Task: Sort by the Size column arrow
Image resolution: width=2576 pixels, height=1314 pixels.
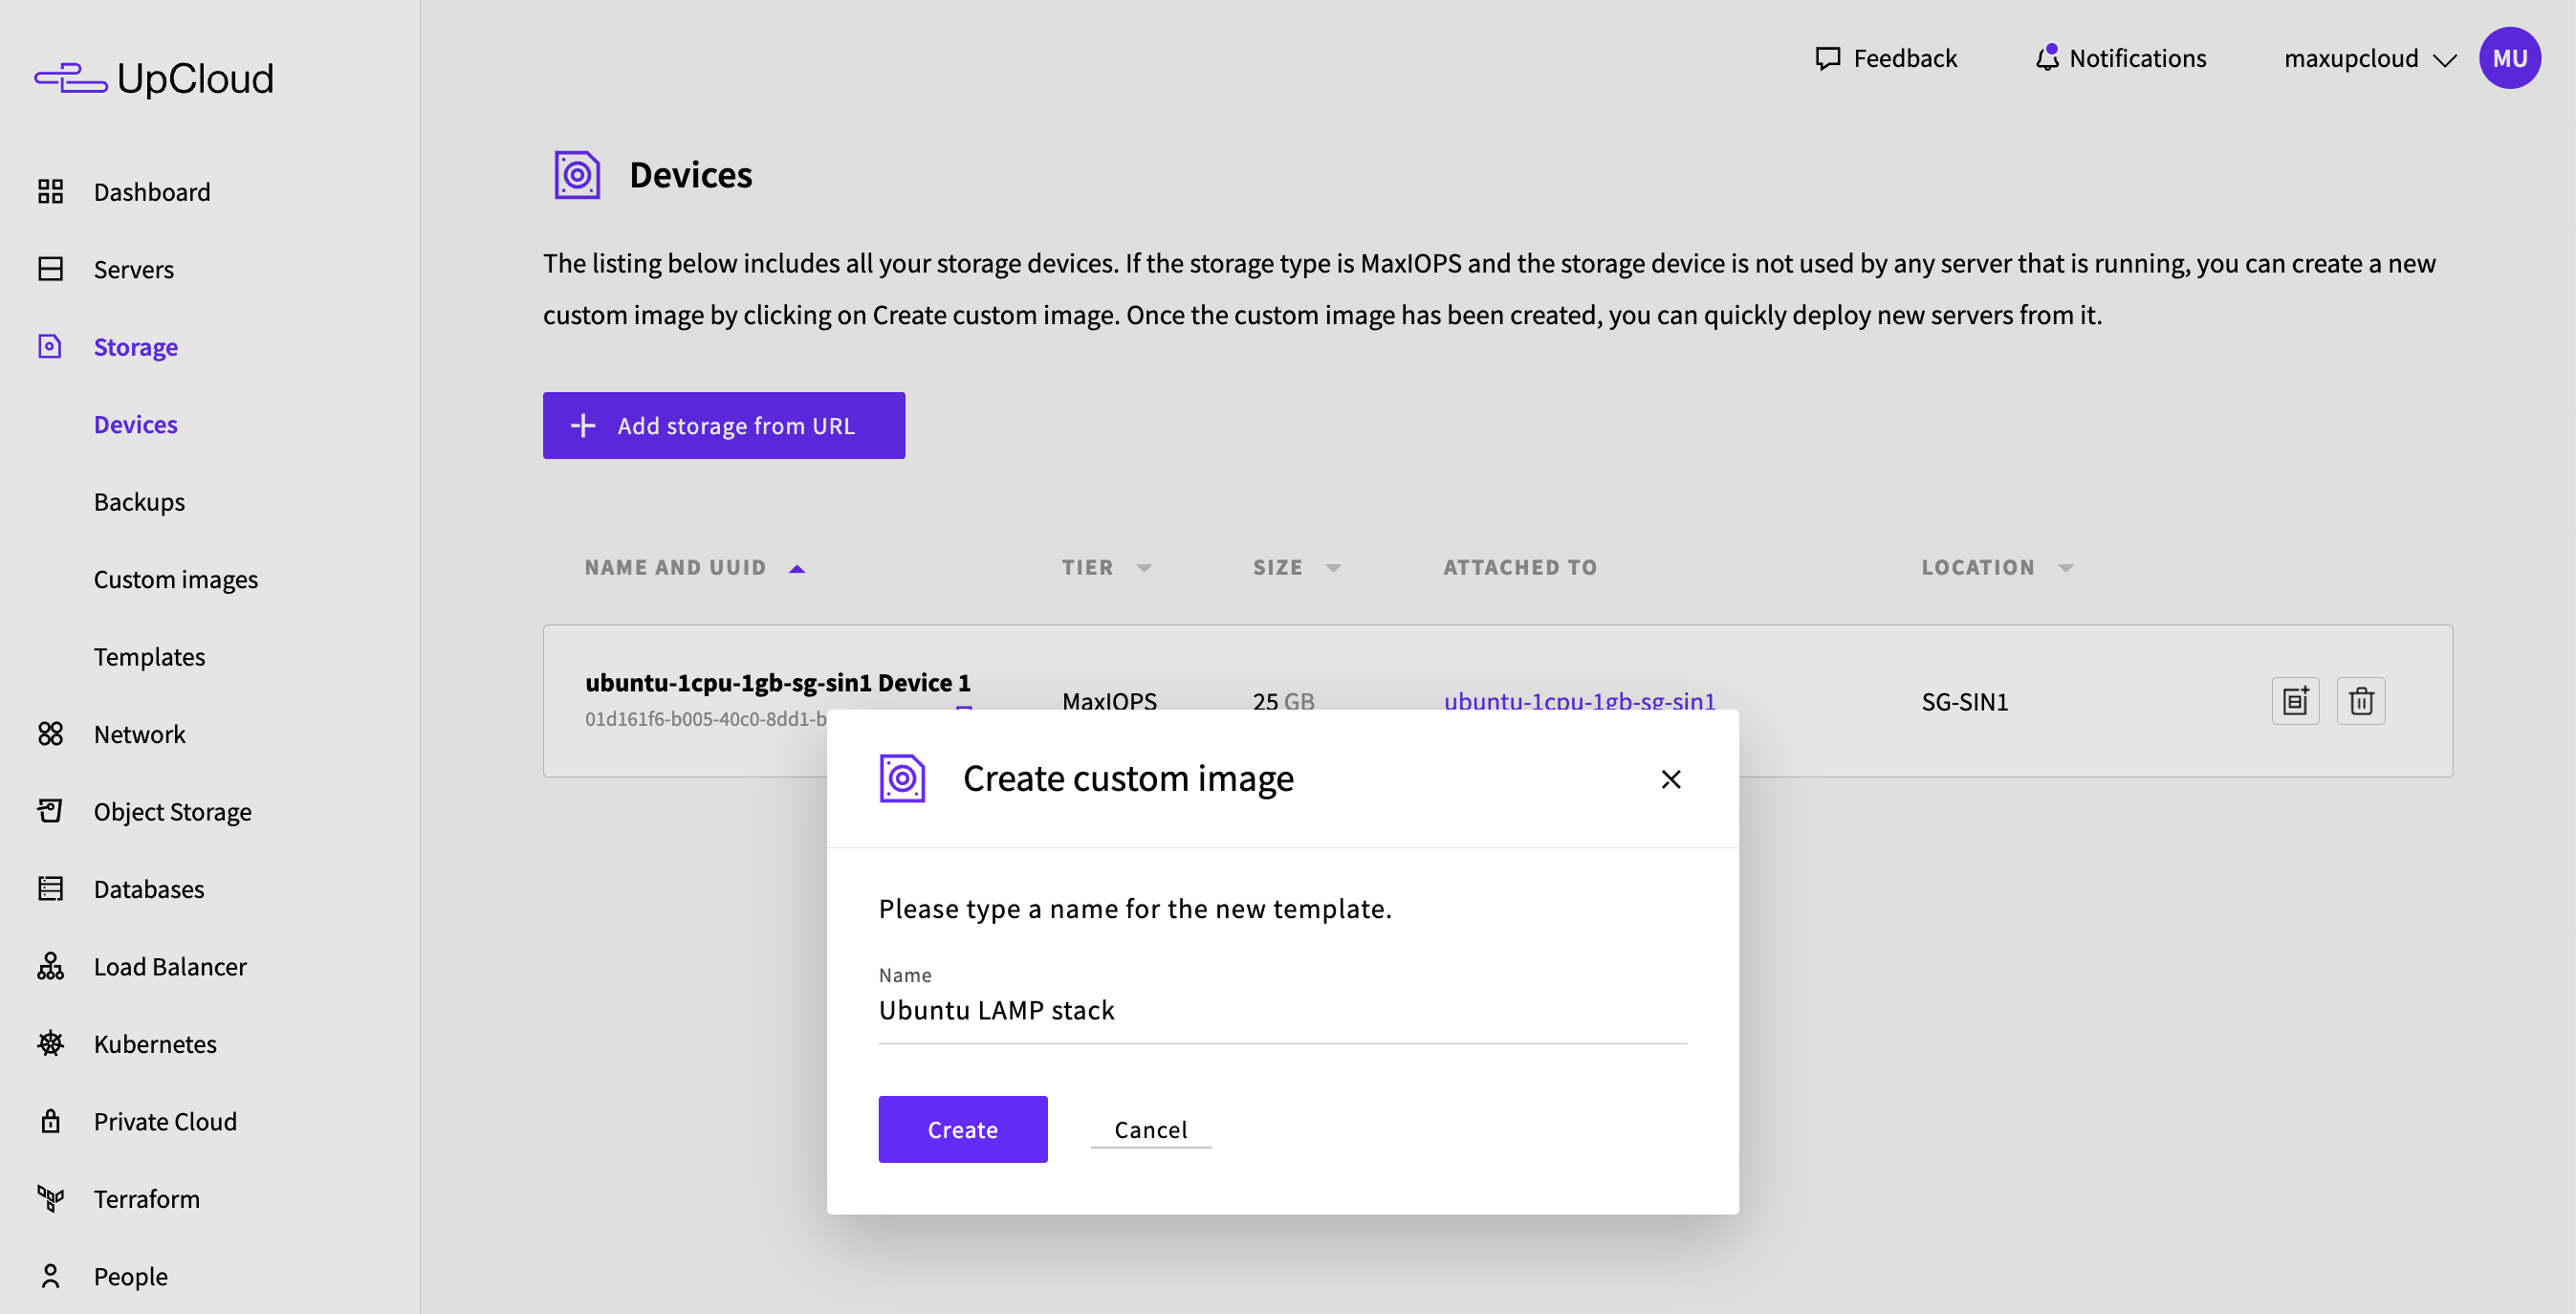Action: click(x=1333, y=568)
